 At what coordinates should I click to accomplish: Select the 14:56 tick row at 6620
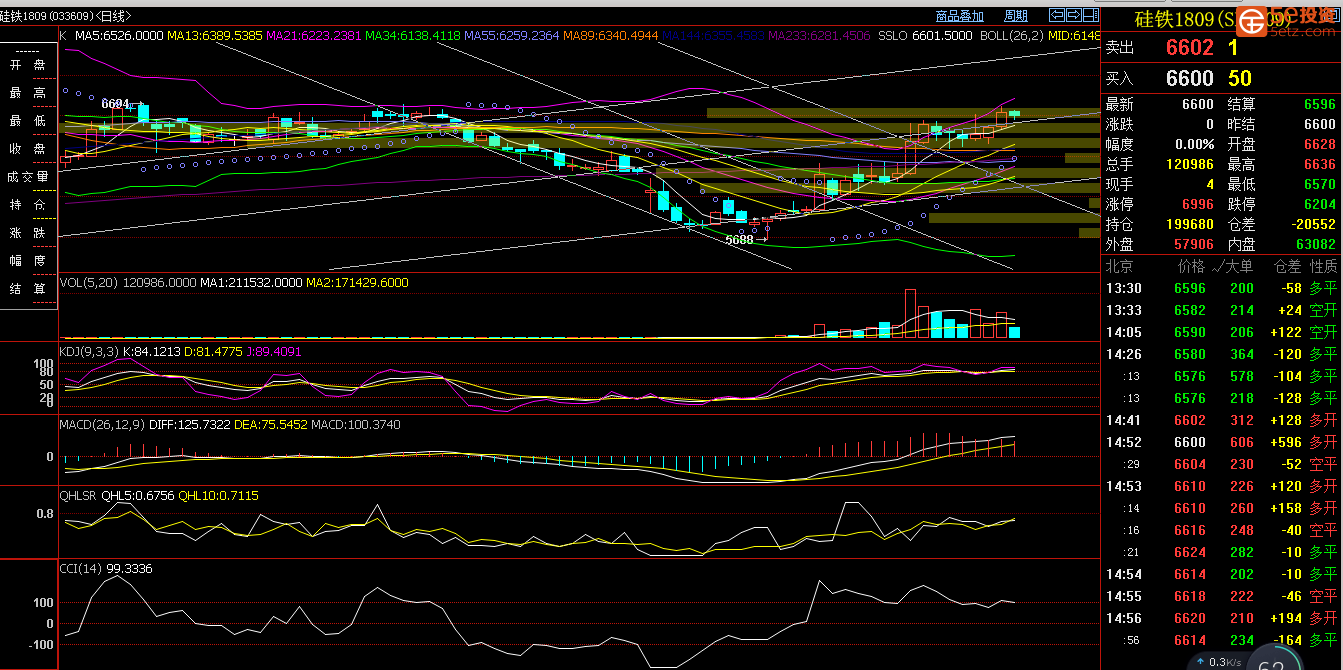tap(1221, 618)
